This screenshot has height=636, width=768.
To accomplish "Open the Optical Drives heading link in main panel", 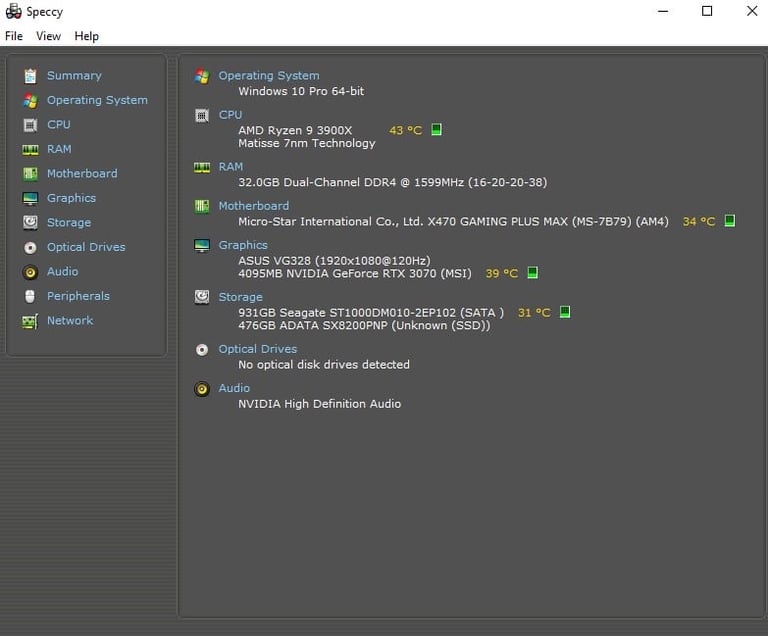I will pyautogui.click(x=258, y=349).
